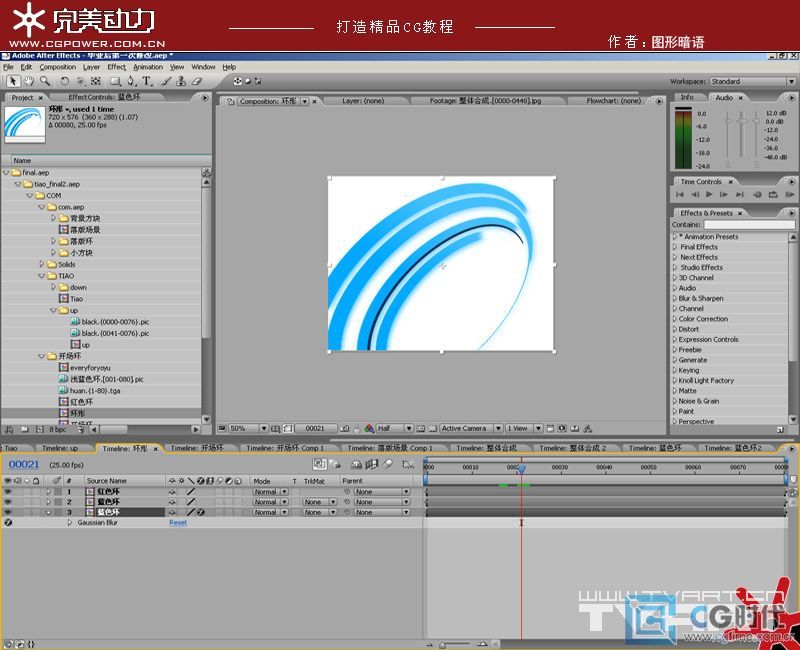Toggle quality switch for layer 1 红色环
The image size is (800, 650).
pyautogui.click(x=191, y=492)
